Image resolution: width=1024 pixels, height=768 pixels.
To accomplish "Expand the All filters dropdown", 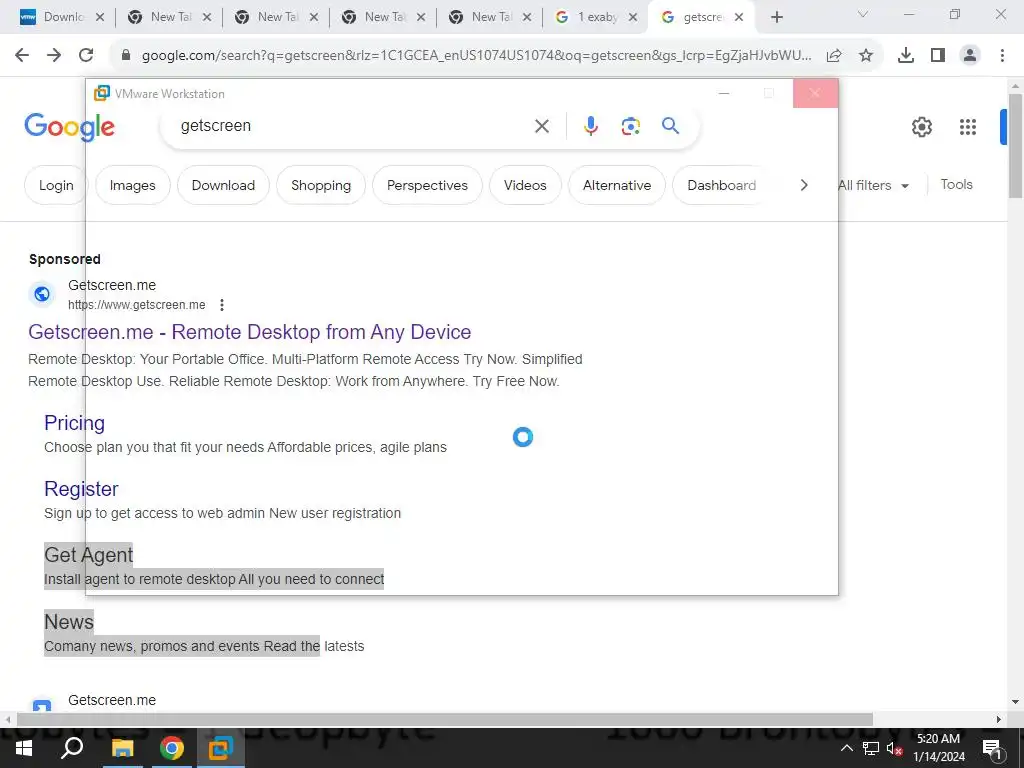I will [873, 185].
